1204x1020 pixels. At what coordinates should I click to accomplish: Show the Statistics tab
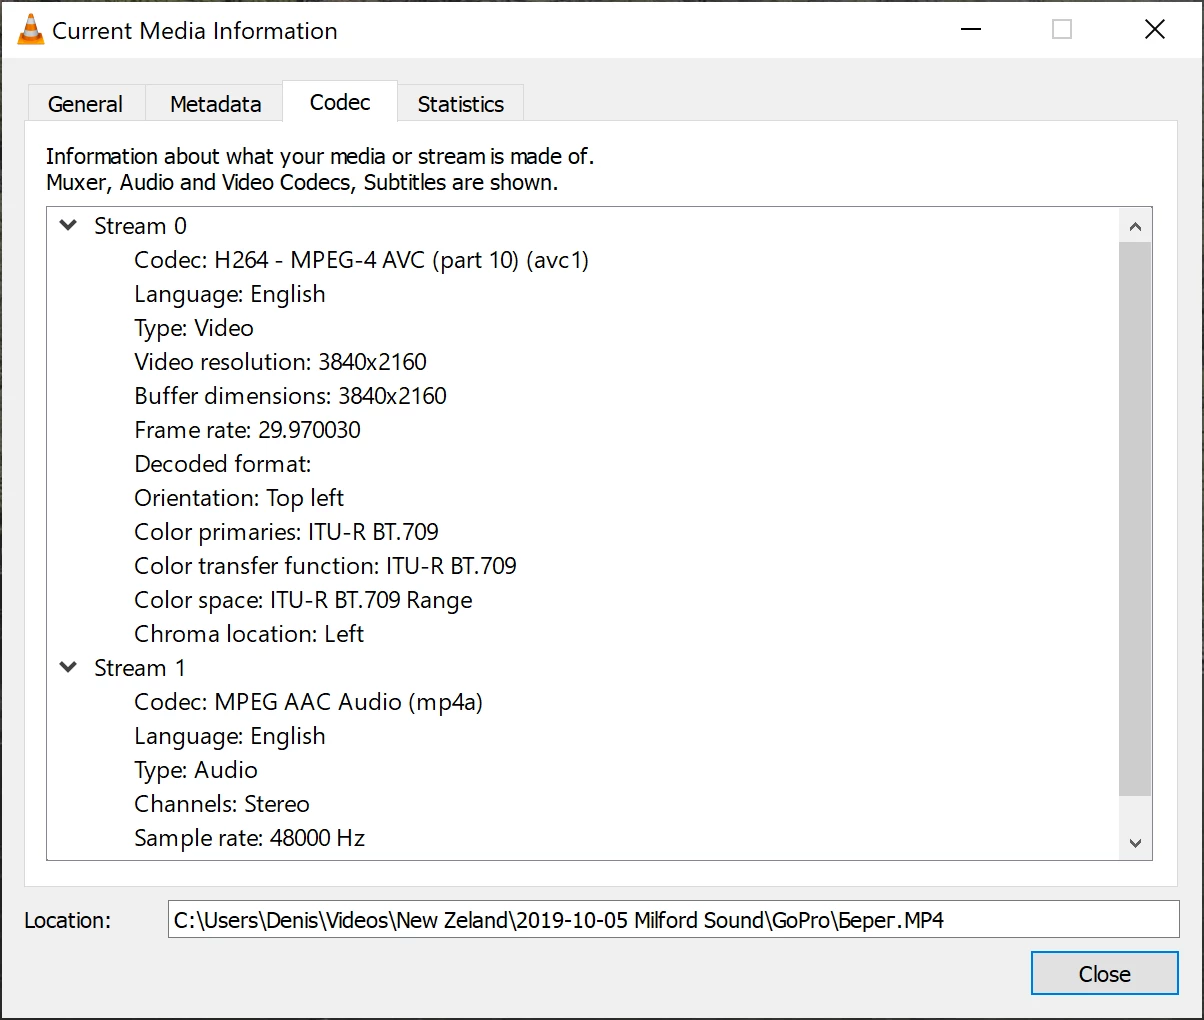coord(461,104)
